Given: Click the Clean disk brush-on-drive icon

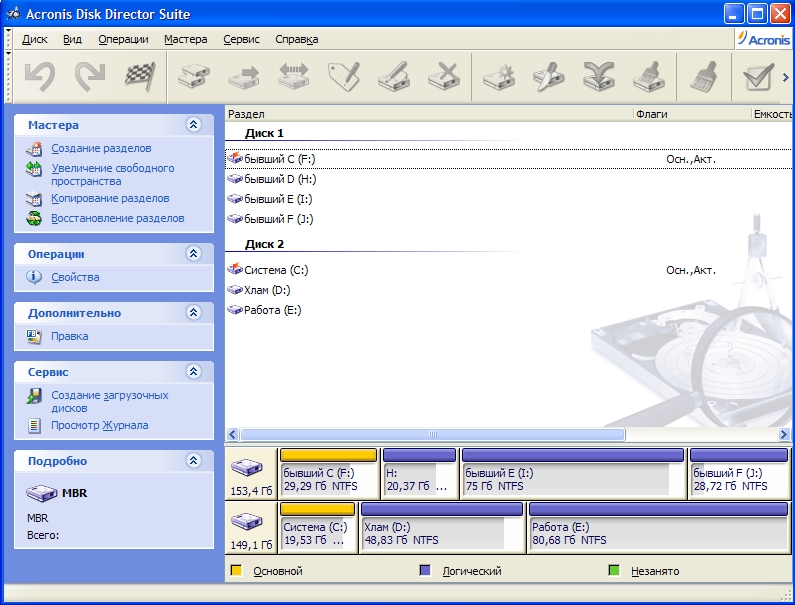Looking at the screenshot, I should click(649, 77).
